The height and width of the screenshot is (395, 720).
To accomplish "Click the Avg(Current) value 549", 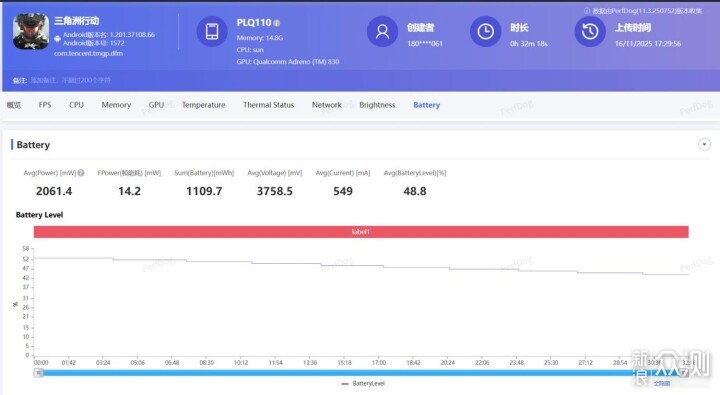I will (x=343, y=191).
